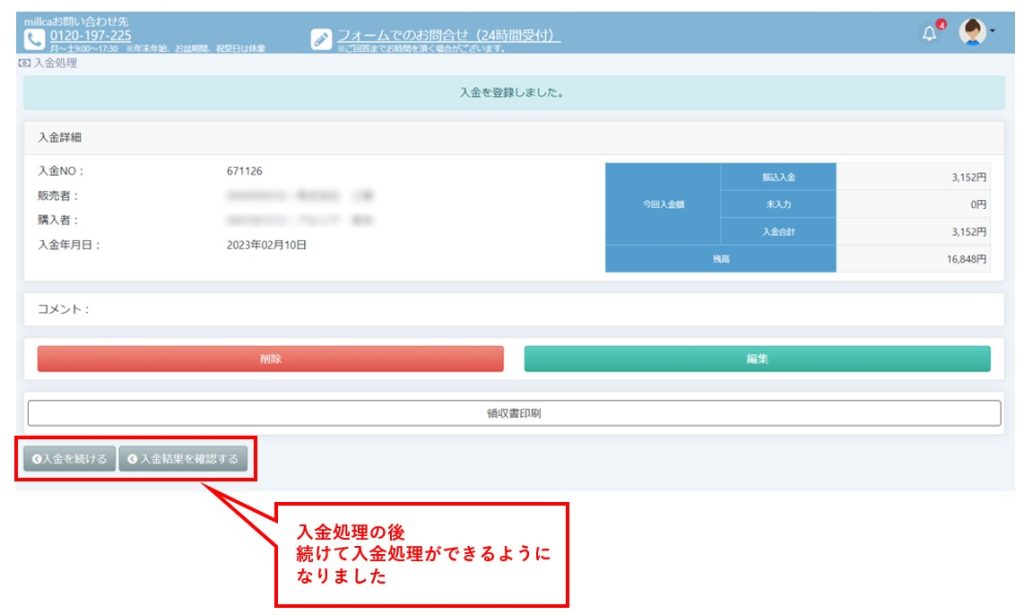Click the コメント field area
The height and width of the screenshot is (615, 1024).
pyautogui.click(x=513, y=309)
